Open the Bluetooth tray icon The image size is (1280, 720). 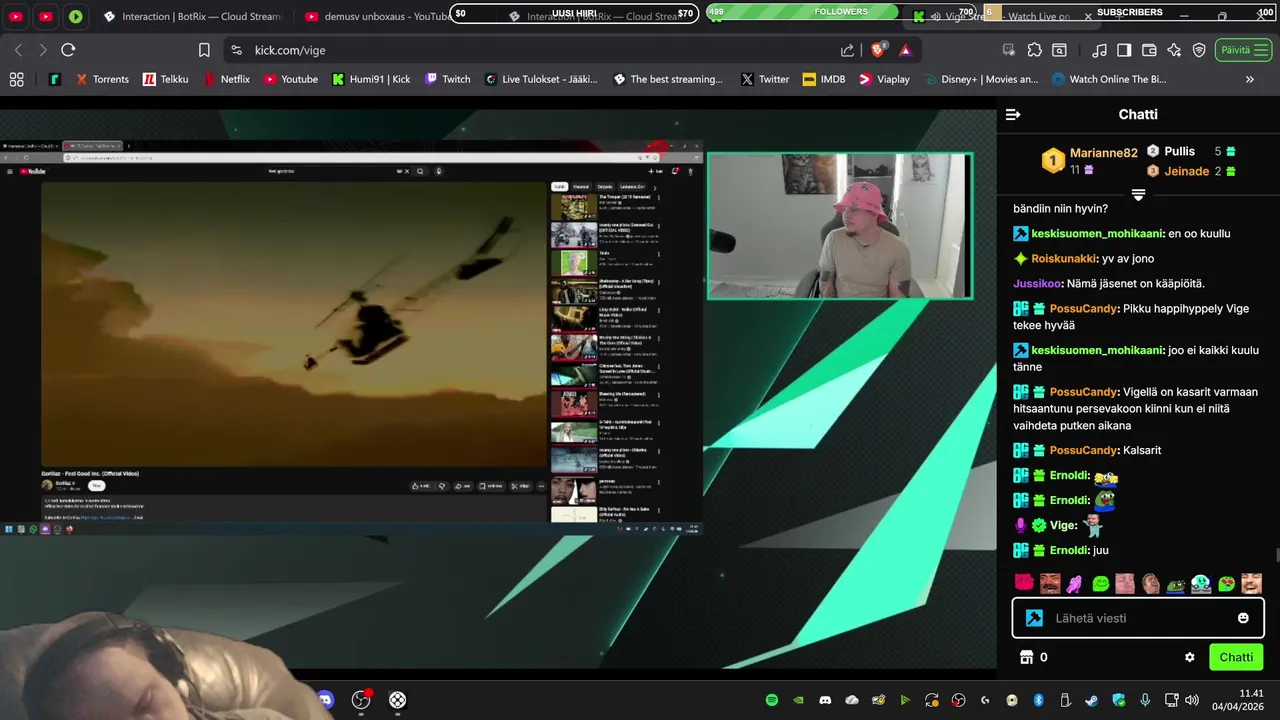1038,700
